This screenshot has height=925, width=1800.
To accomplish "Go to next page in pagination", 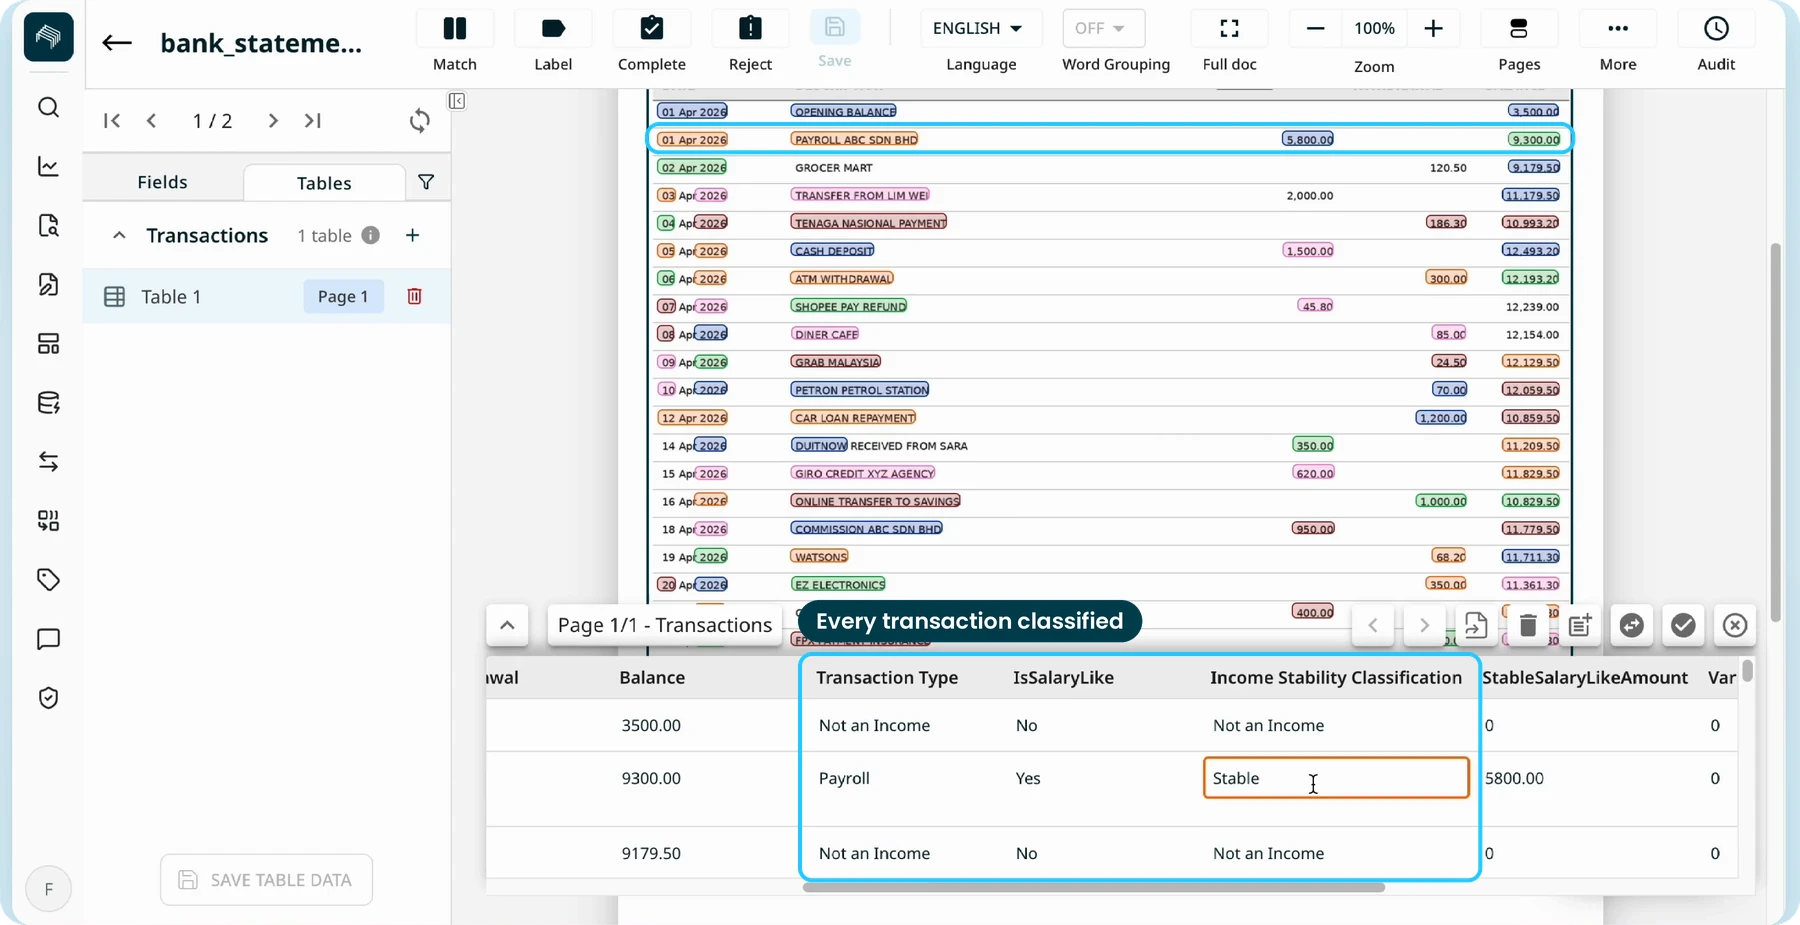I will pyautogui.click(x=273, y=121).
